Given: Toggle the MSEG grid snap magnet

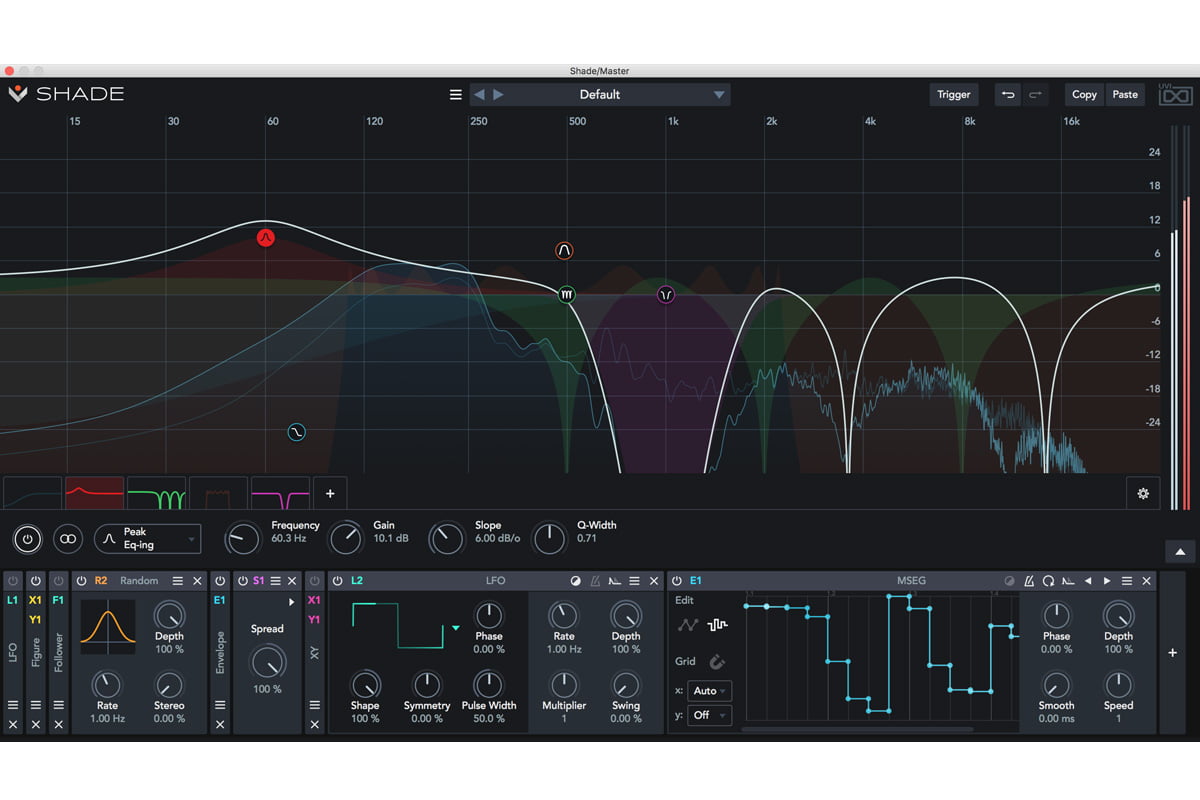Looking at the screenshot, I should pos(717,662).
